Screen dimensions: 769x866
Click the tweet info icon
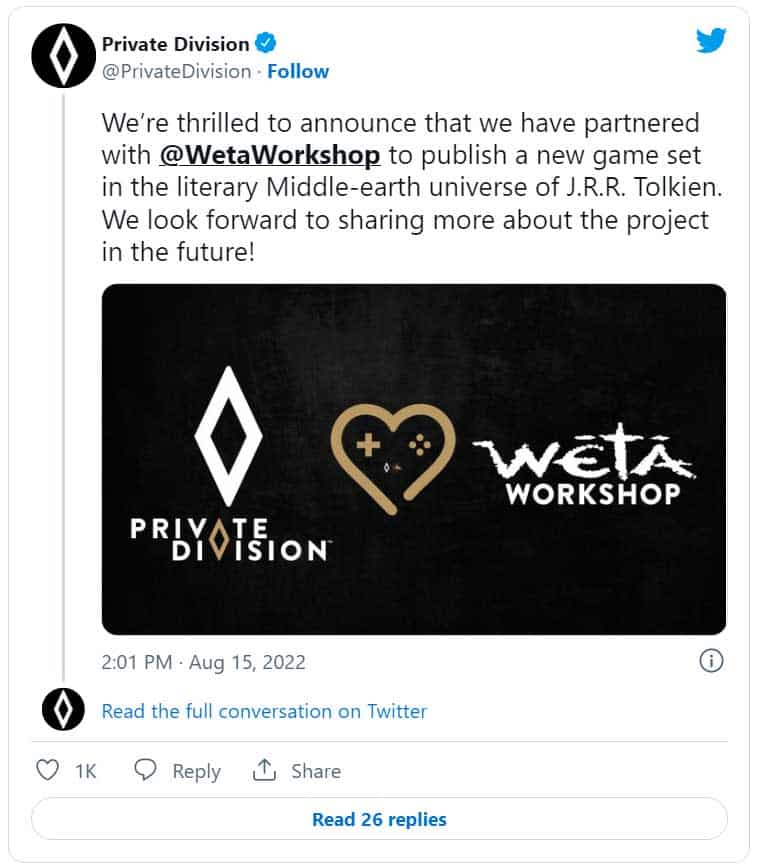pos(710,661)
